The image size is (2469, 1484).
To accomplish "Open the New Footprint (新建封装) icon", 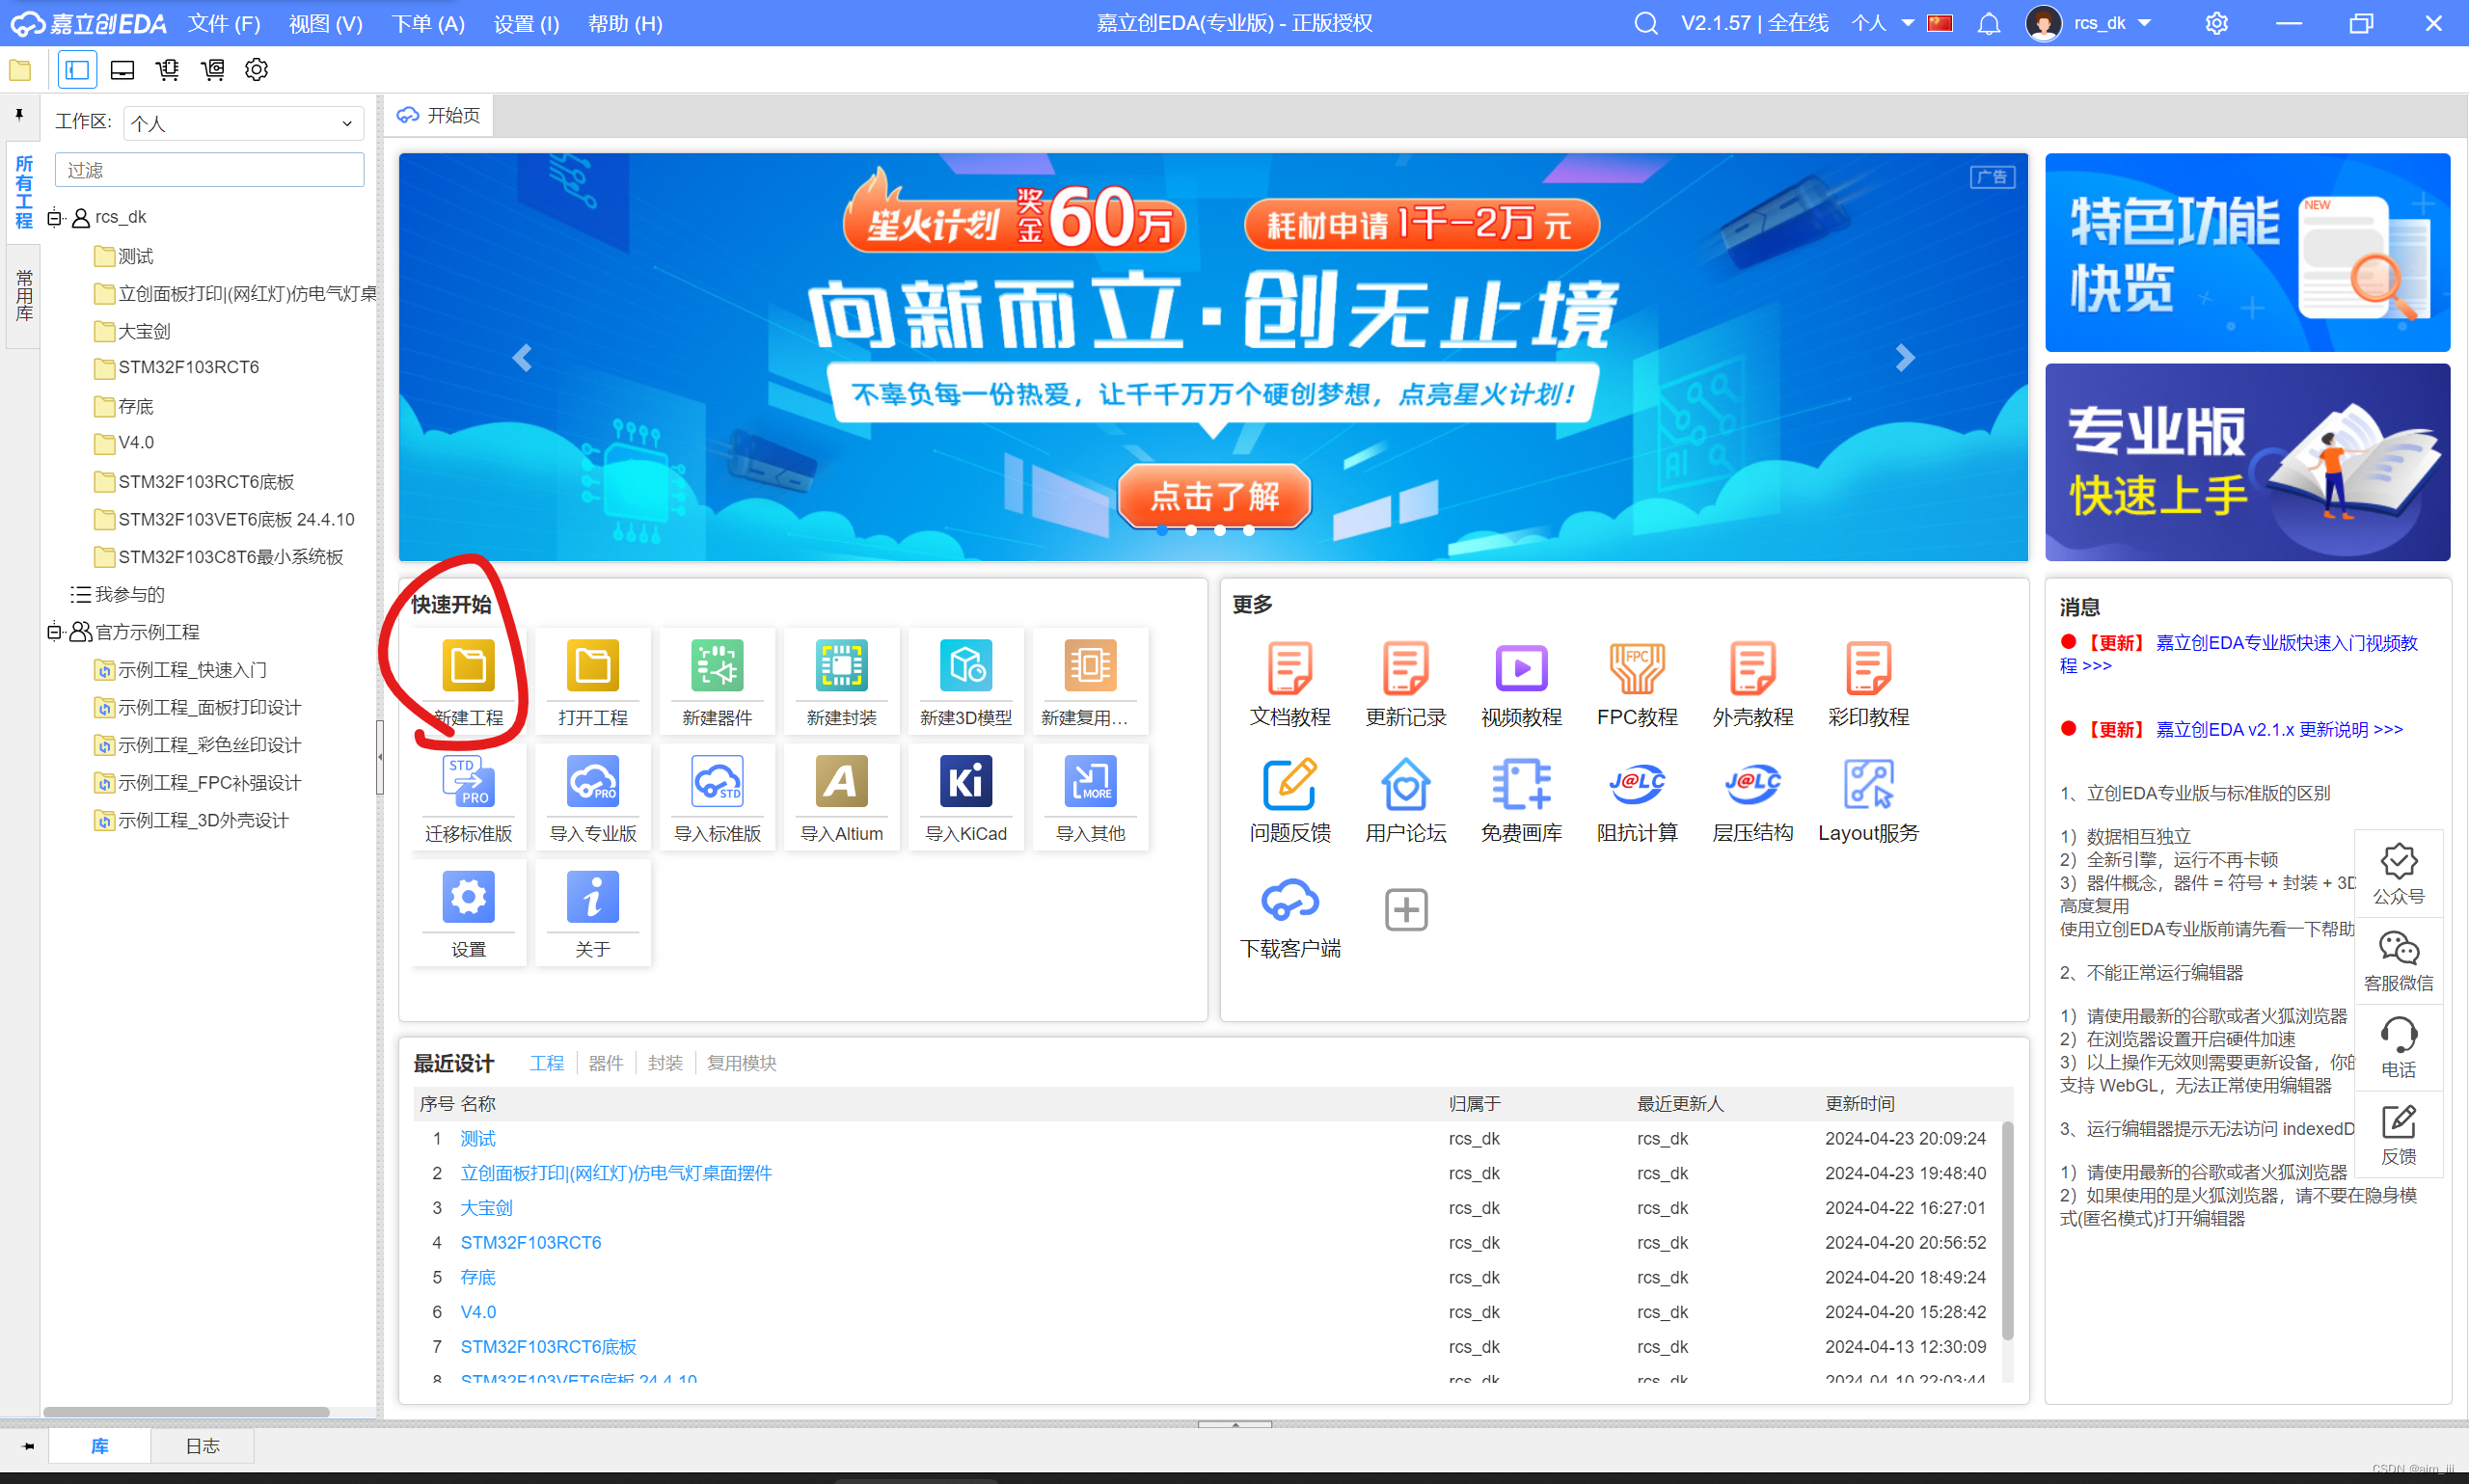I will tap(841, 667).
